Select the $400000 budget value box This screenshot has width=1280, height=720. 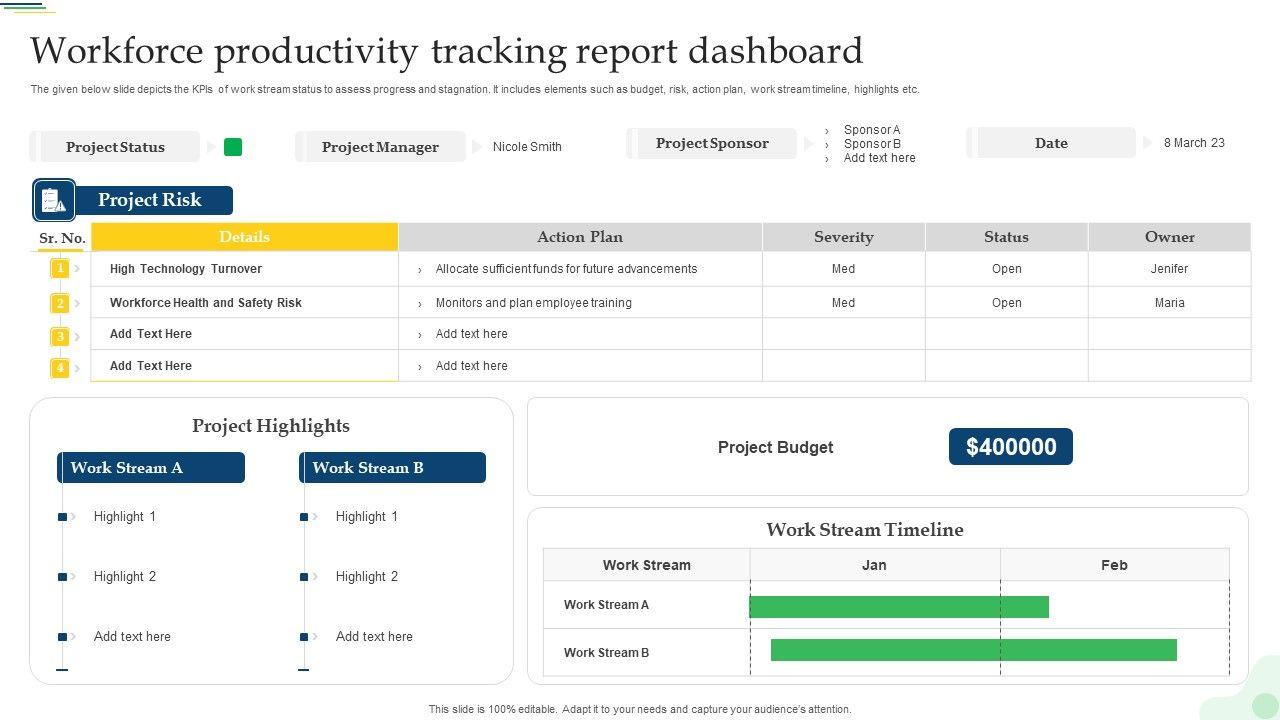(1011, 447)
